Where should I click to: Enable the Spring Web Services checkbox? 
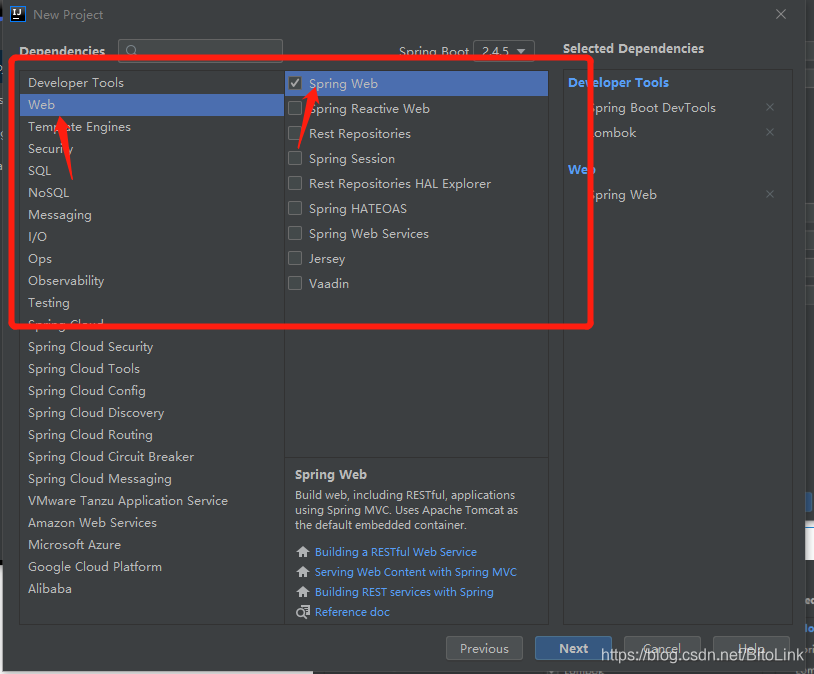(x=295, y=233)
